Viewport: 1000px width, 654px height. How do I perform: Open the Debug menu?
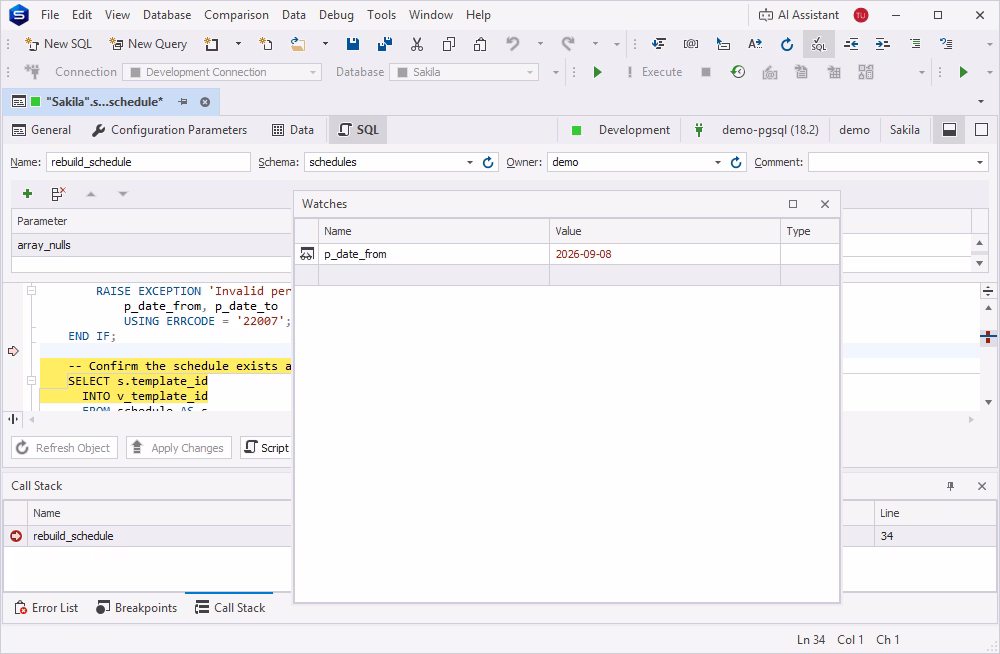point(336,15)
